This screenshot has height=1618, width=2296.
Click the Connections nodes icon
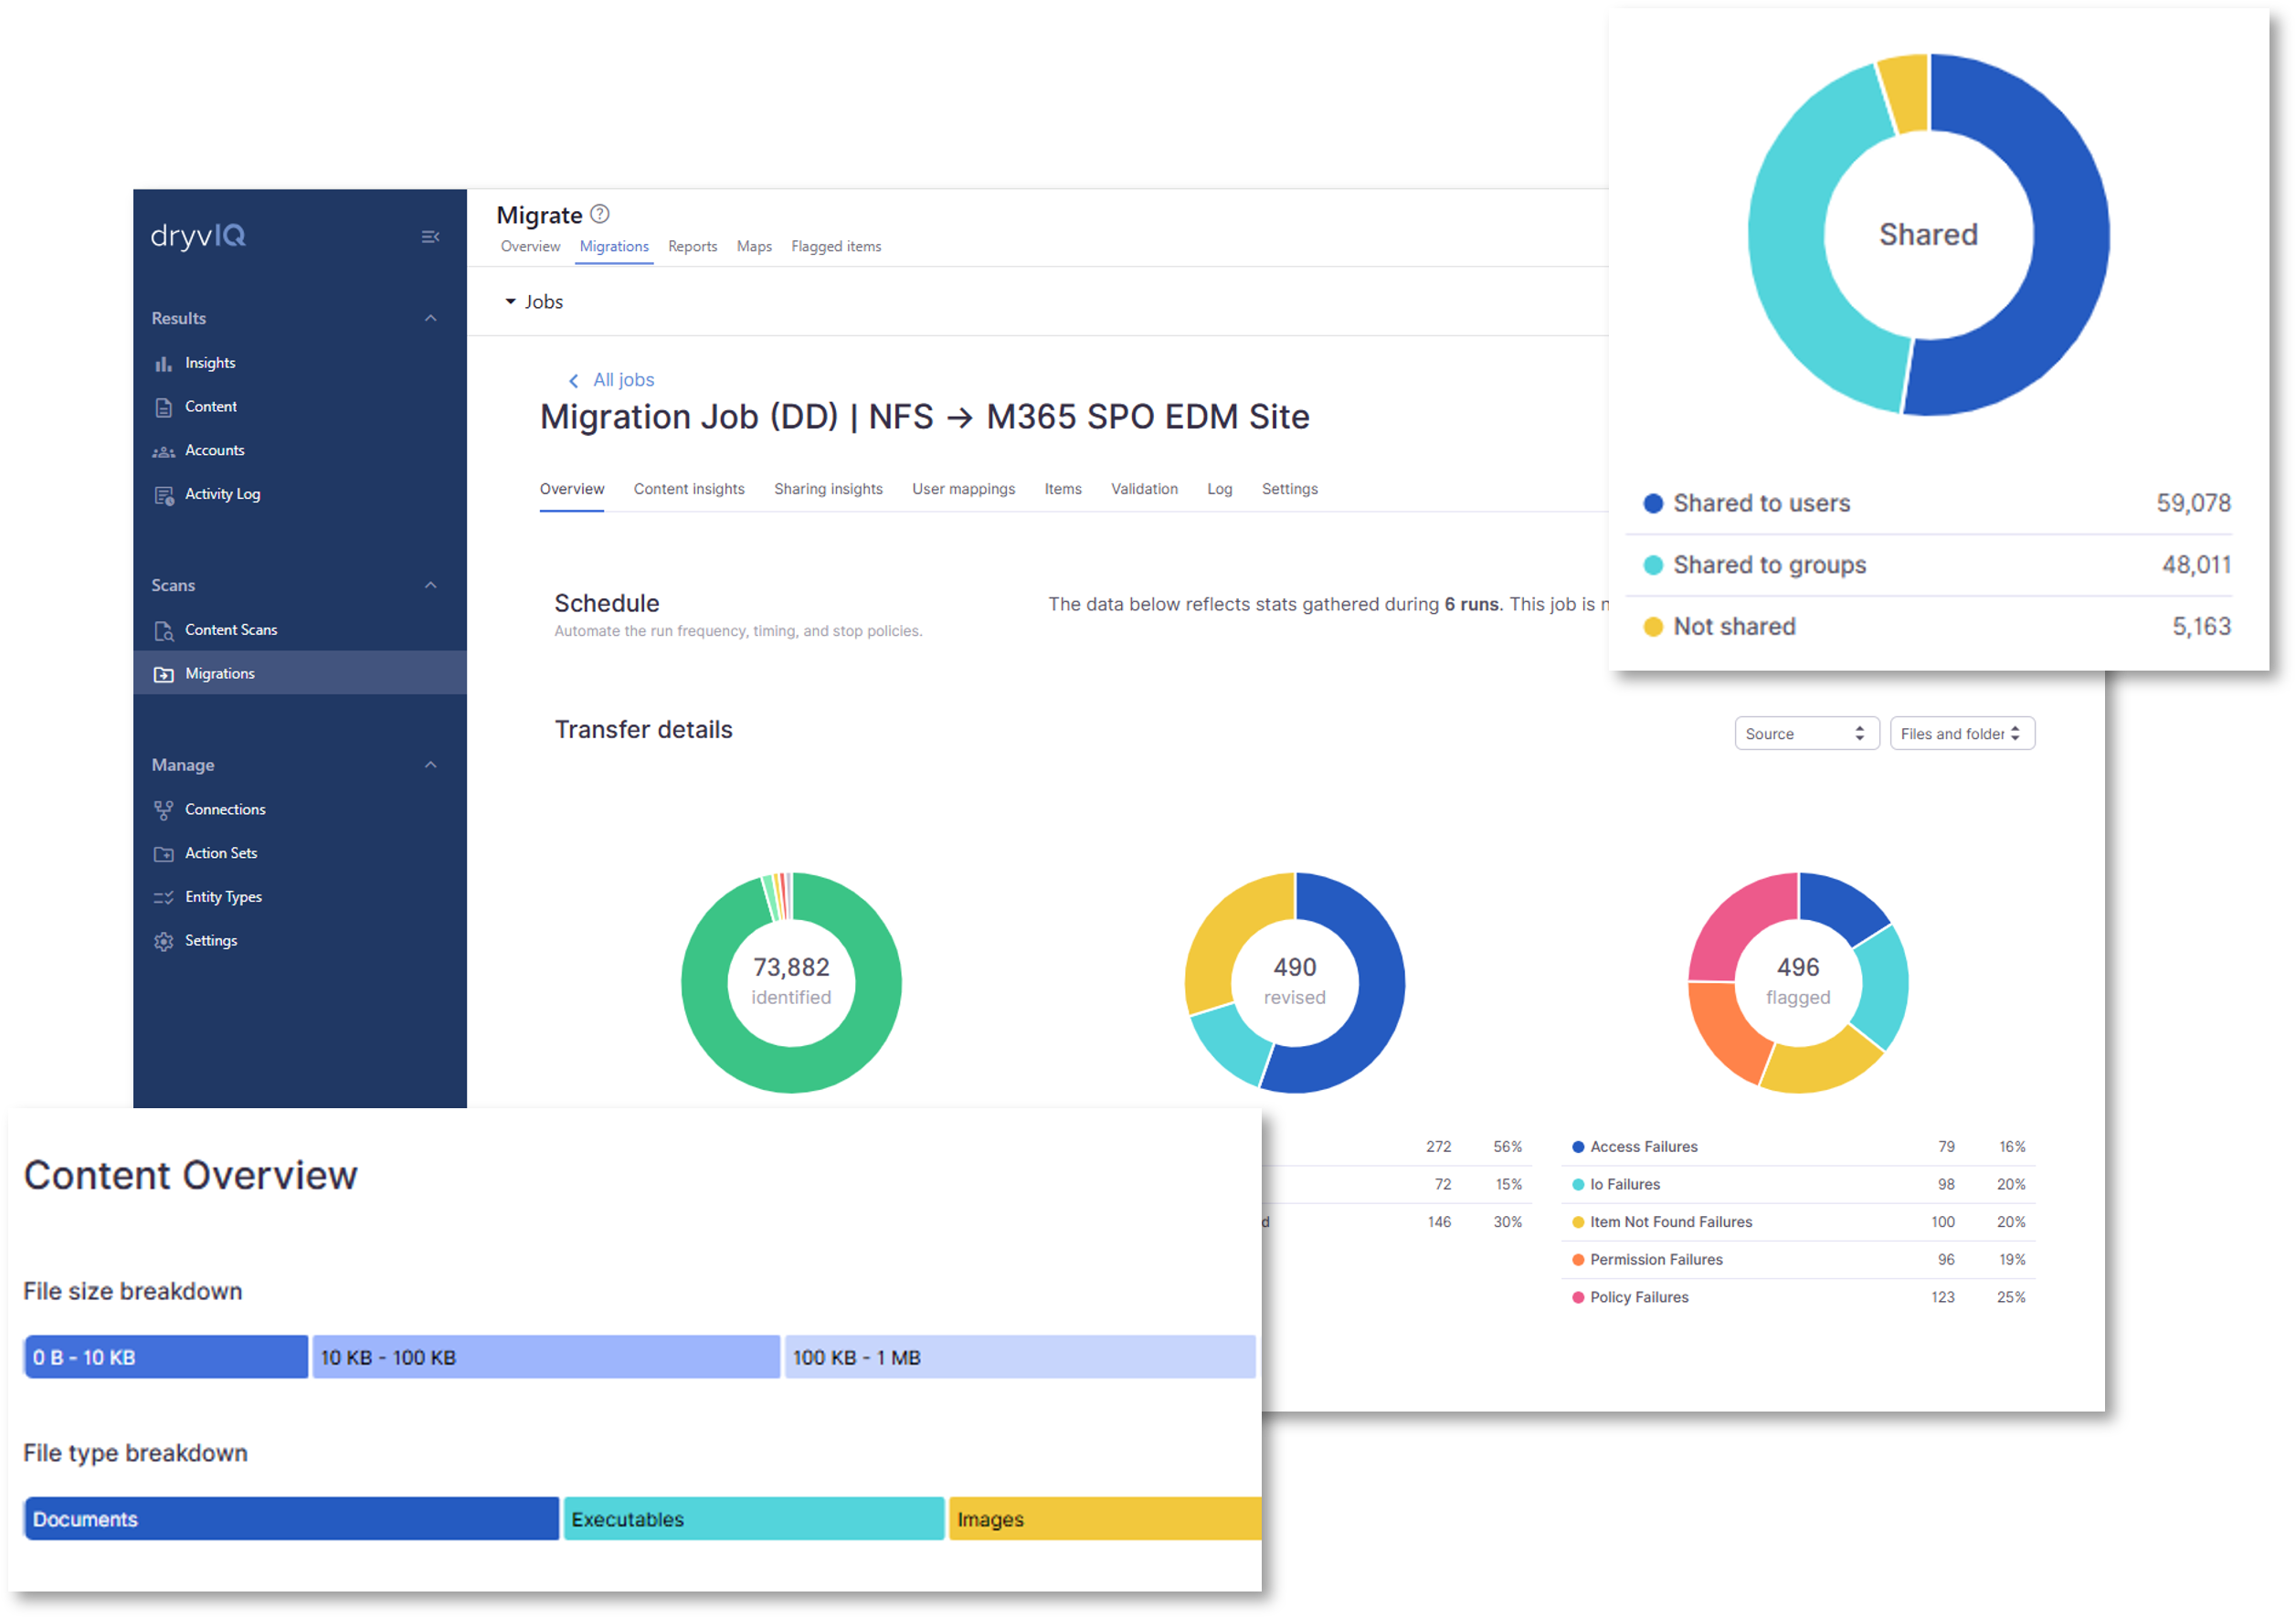(x=163, y=810)
